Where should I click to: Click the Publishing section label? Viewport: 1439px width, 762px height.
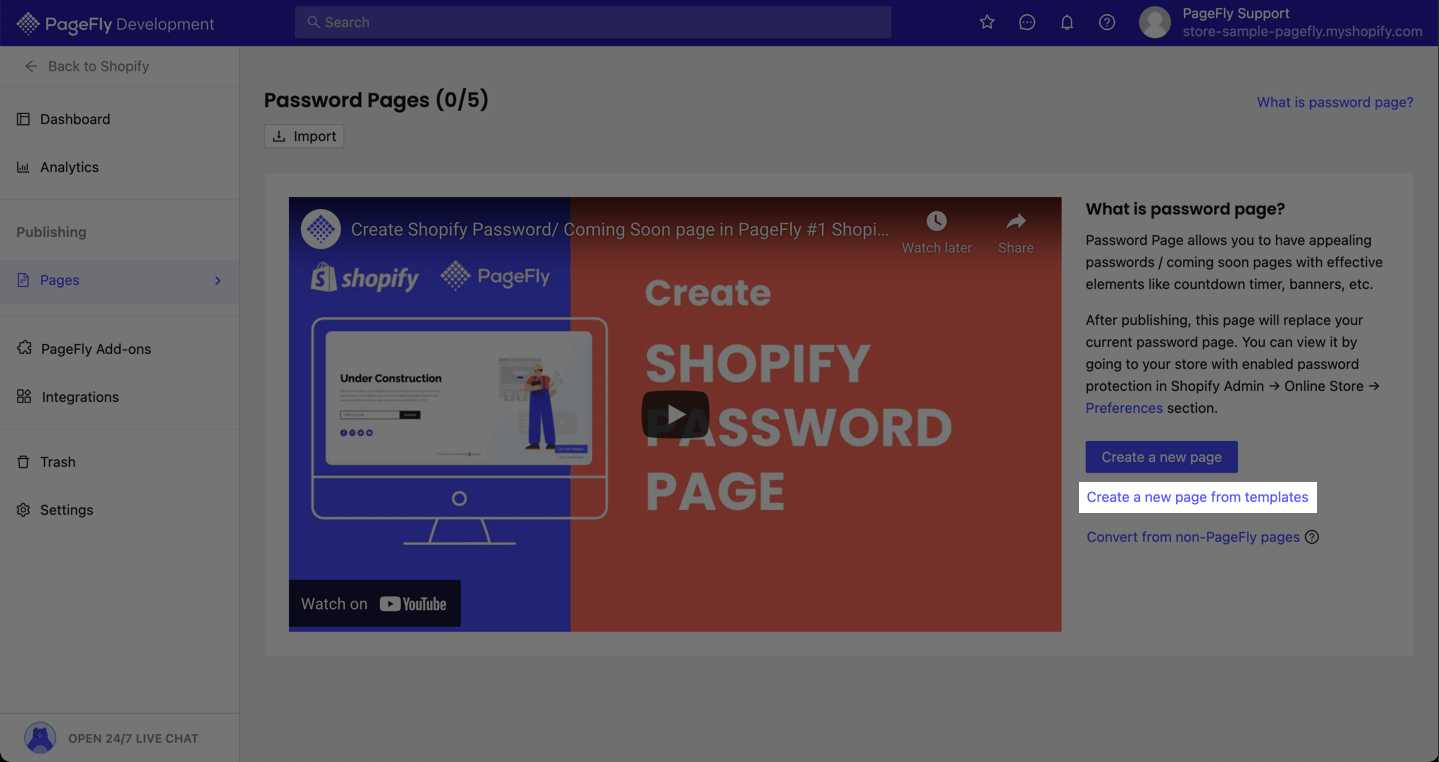click(51, 232)
